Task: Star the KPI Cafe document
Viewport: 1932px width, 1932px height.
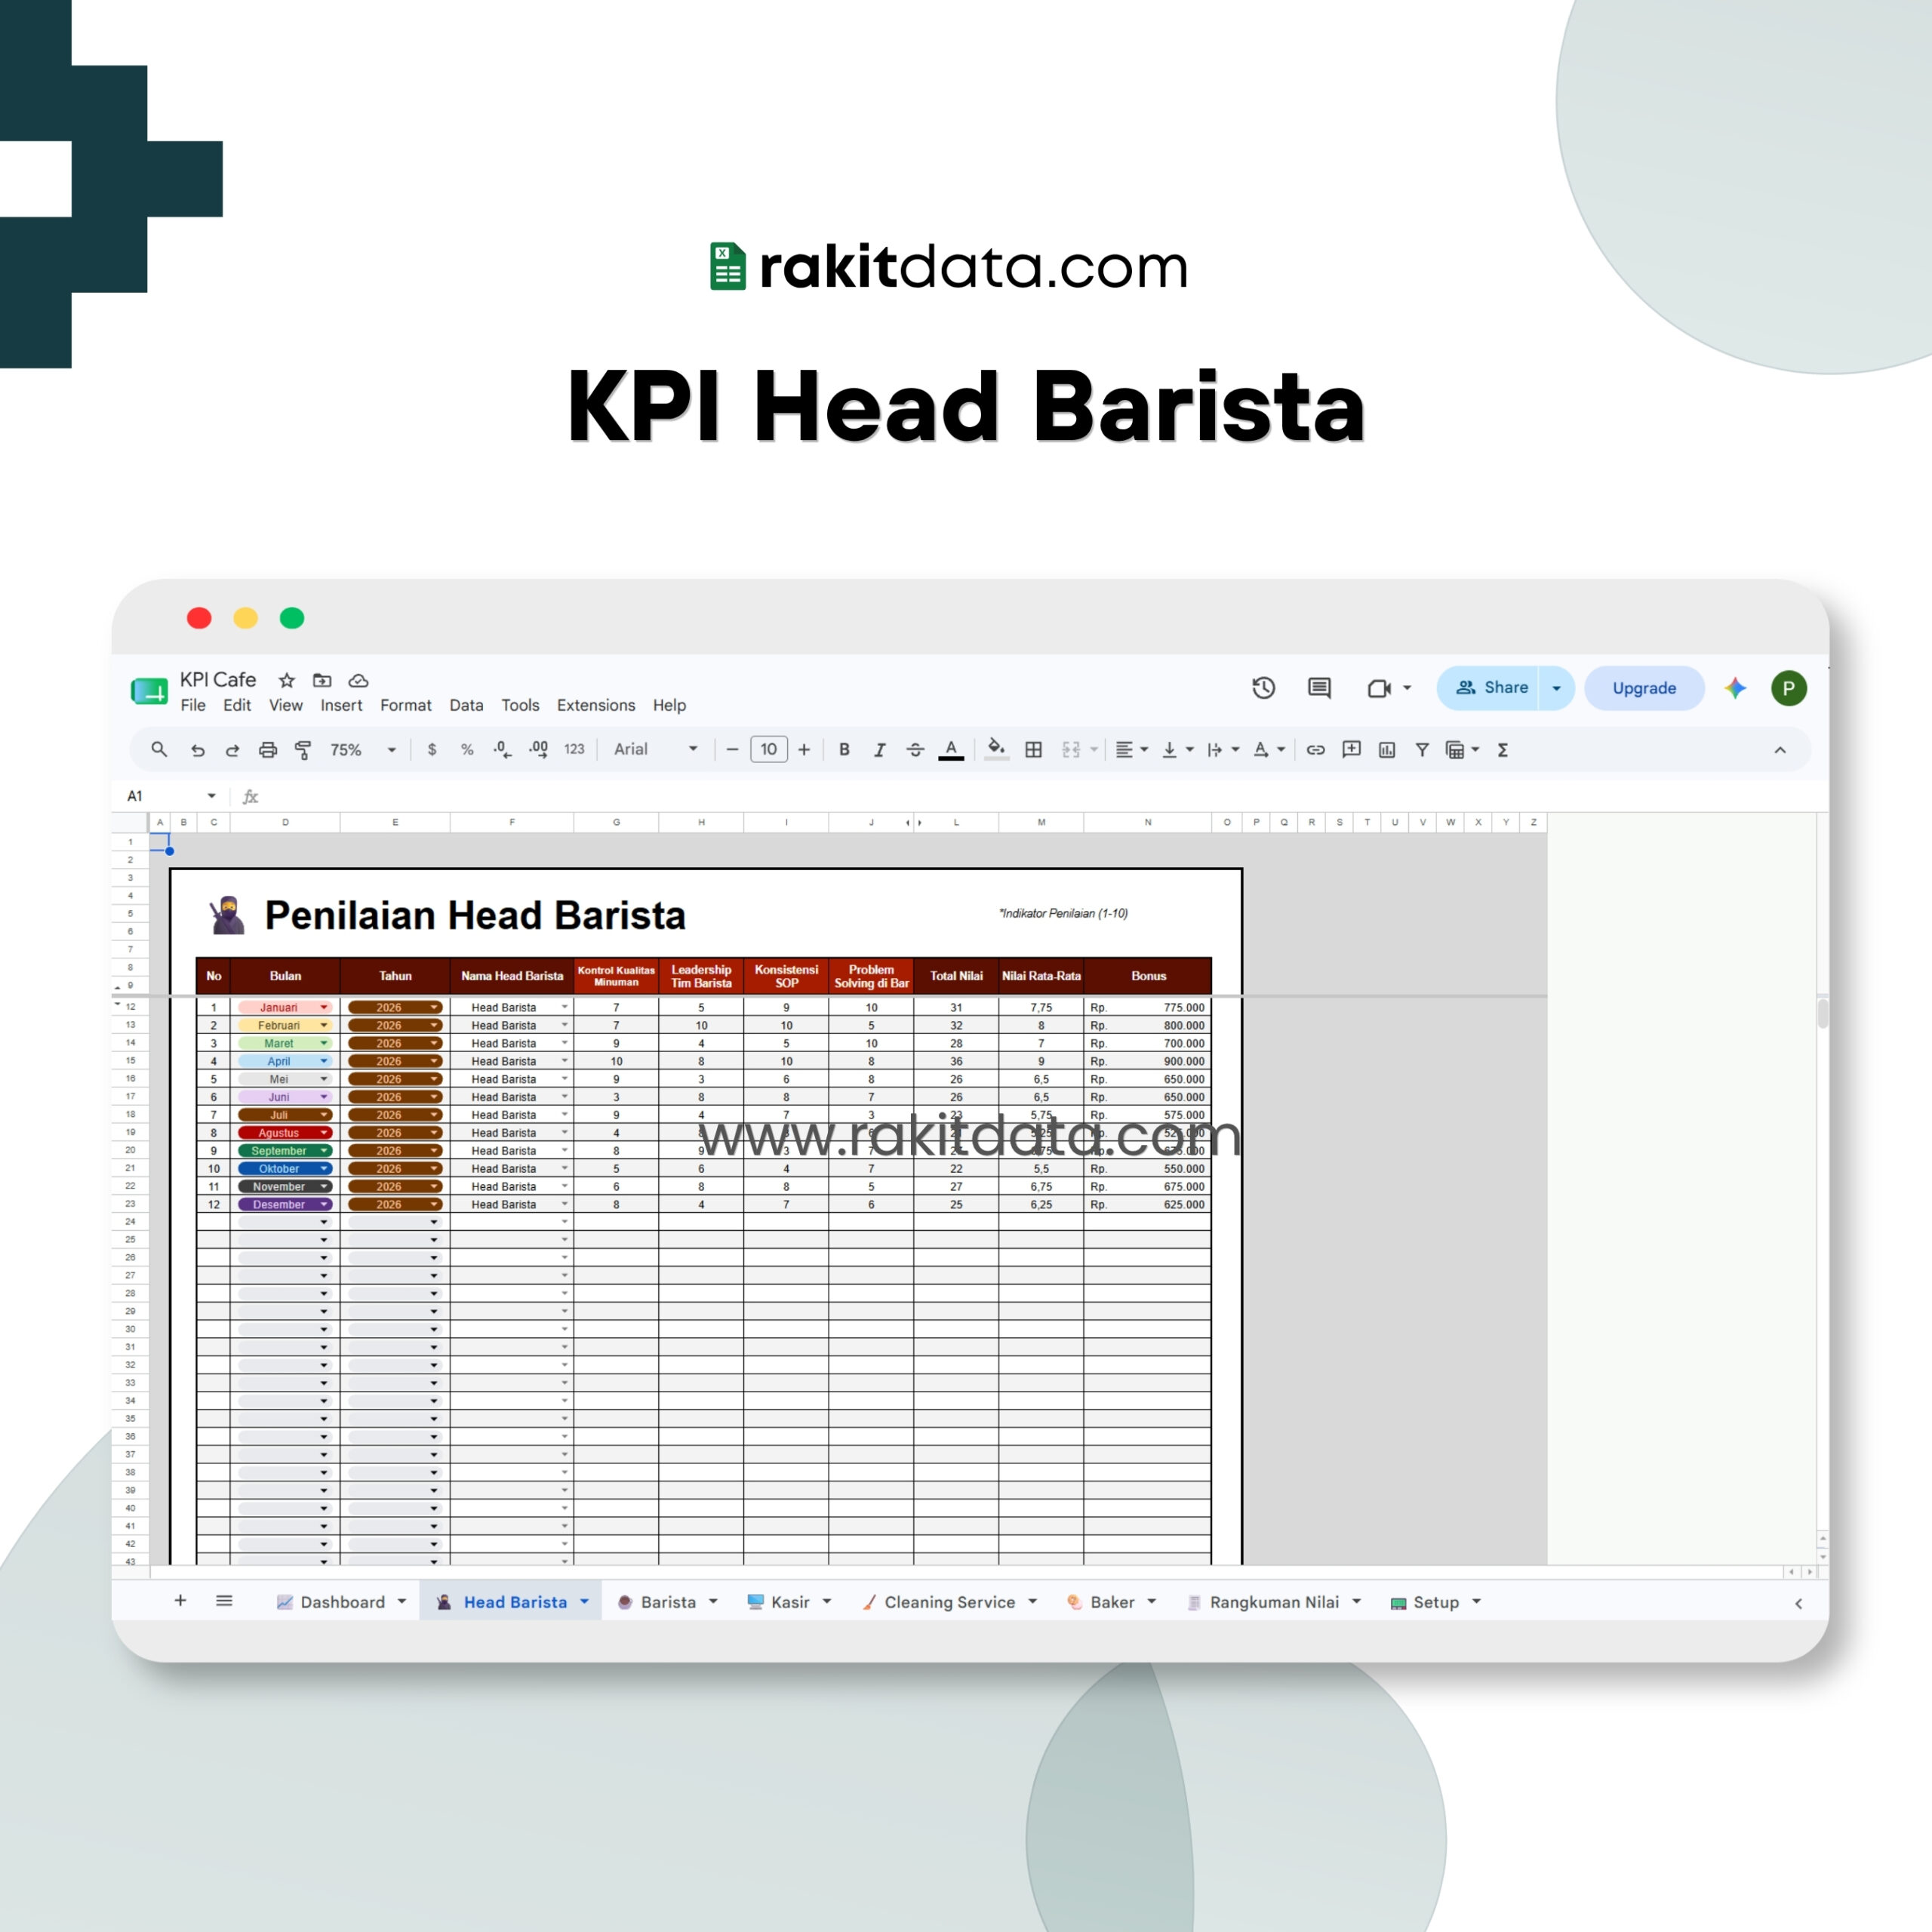Action: point(287,681)
